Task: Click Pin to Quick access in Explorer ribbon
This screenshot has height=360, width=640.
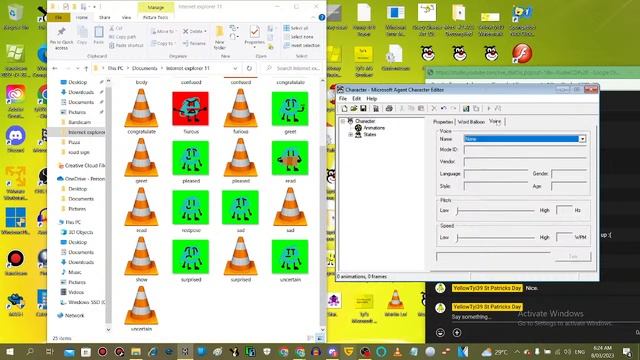Action: click(61, 37)
